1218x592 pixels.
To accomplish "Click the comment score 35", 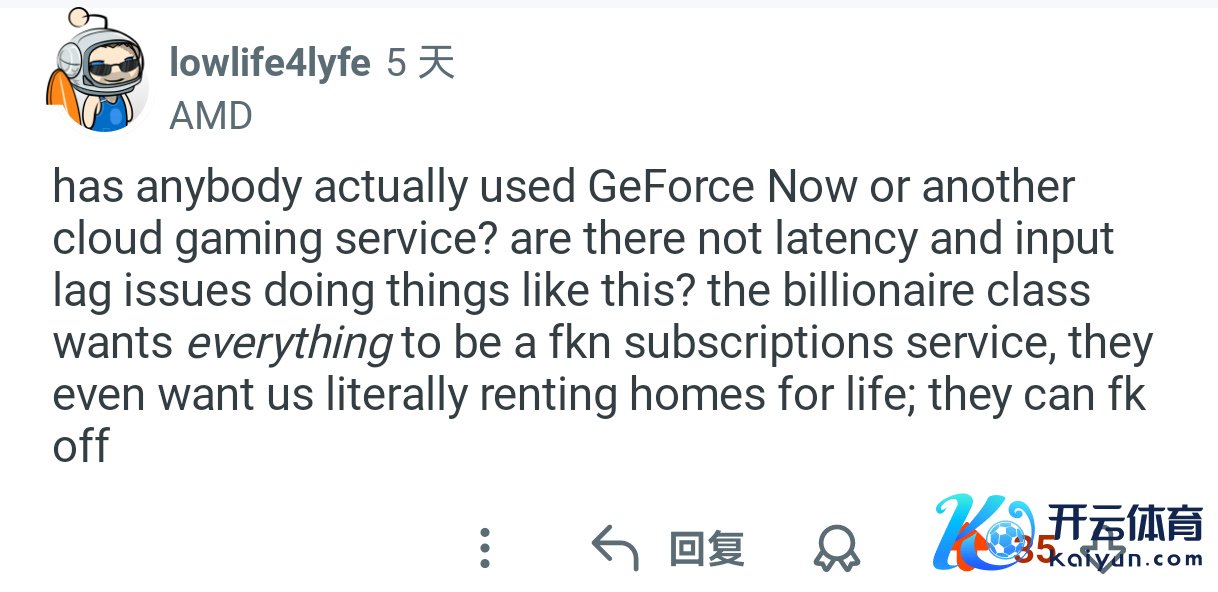I will pos(1033,549).
